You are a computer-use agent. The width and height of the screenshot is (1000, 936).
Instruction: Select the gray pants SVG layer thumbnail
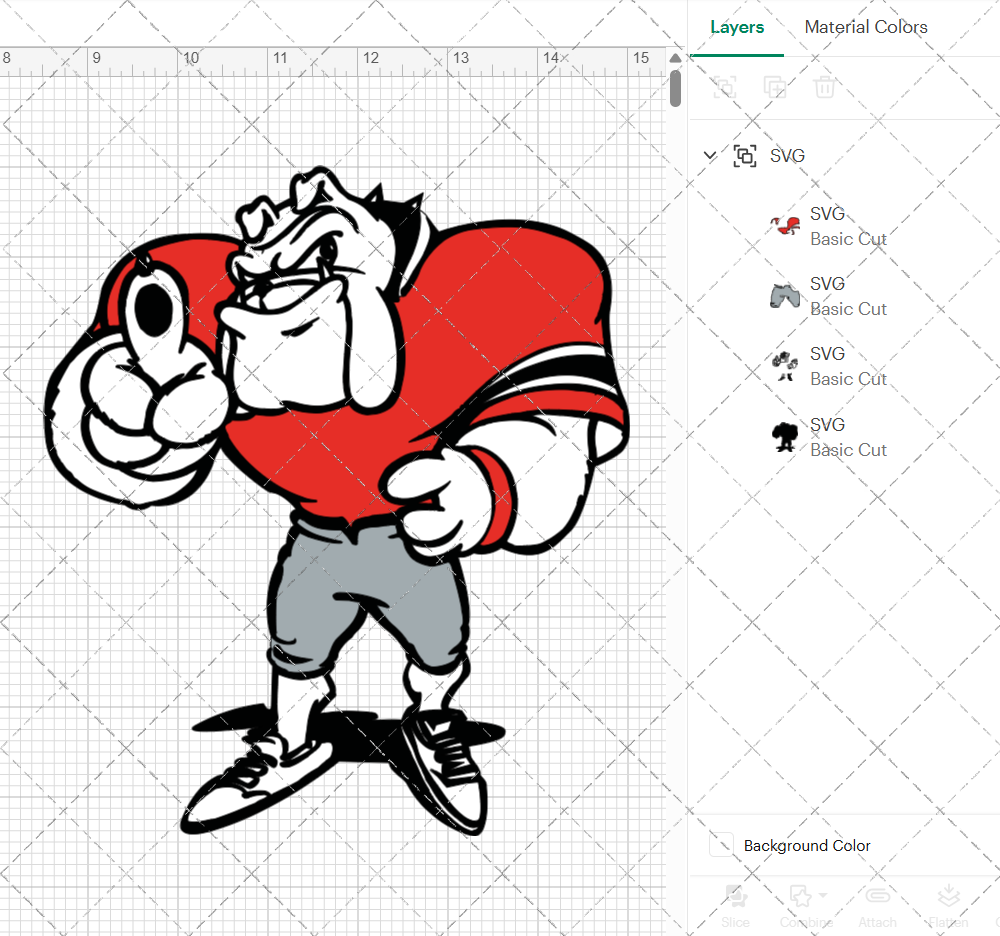pos(785,296)
